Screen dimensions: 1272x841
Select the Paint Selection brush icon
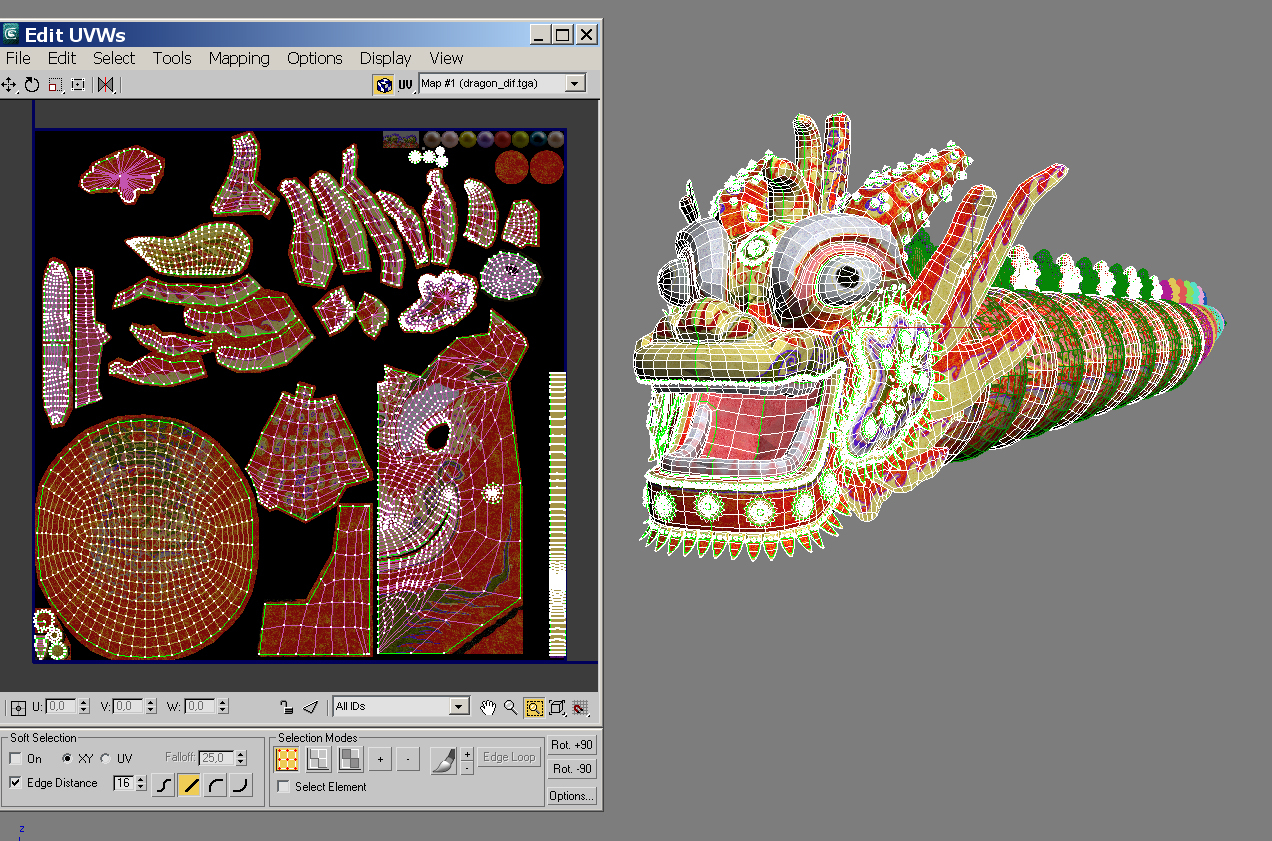[445, 760]
